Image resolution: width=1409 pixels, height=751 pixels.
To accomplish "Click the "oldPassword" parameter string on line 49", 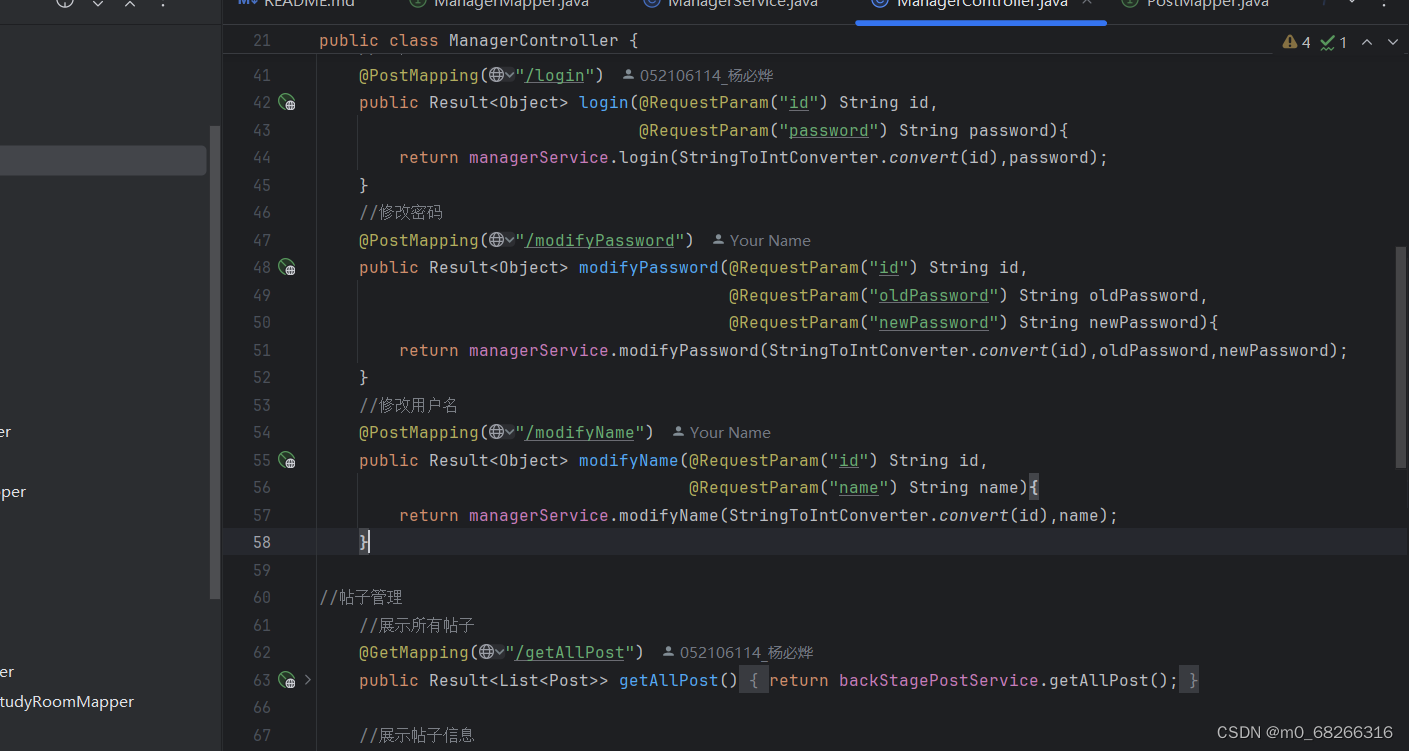I will pyautogui.click(x=934, y=295).
